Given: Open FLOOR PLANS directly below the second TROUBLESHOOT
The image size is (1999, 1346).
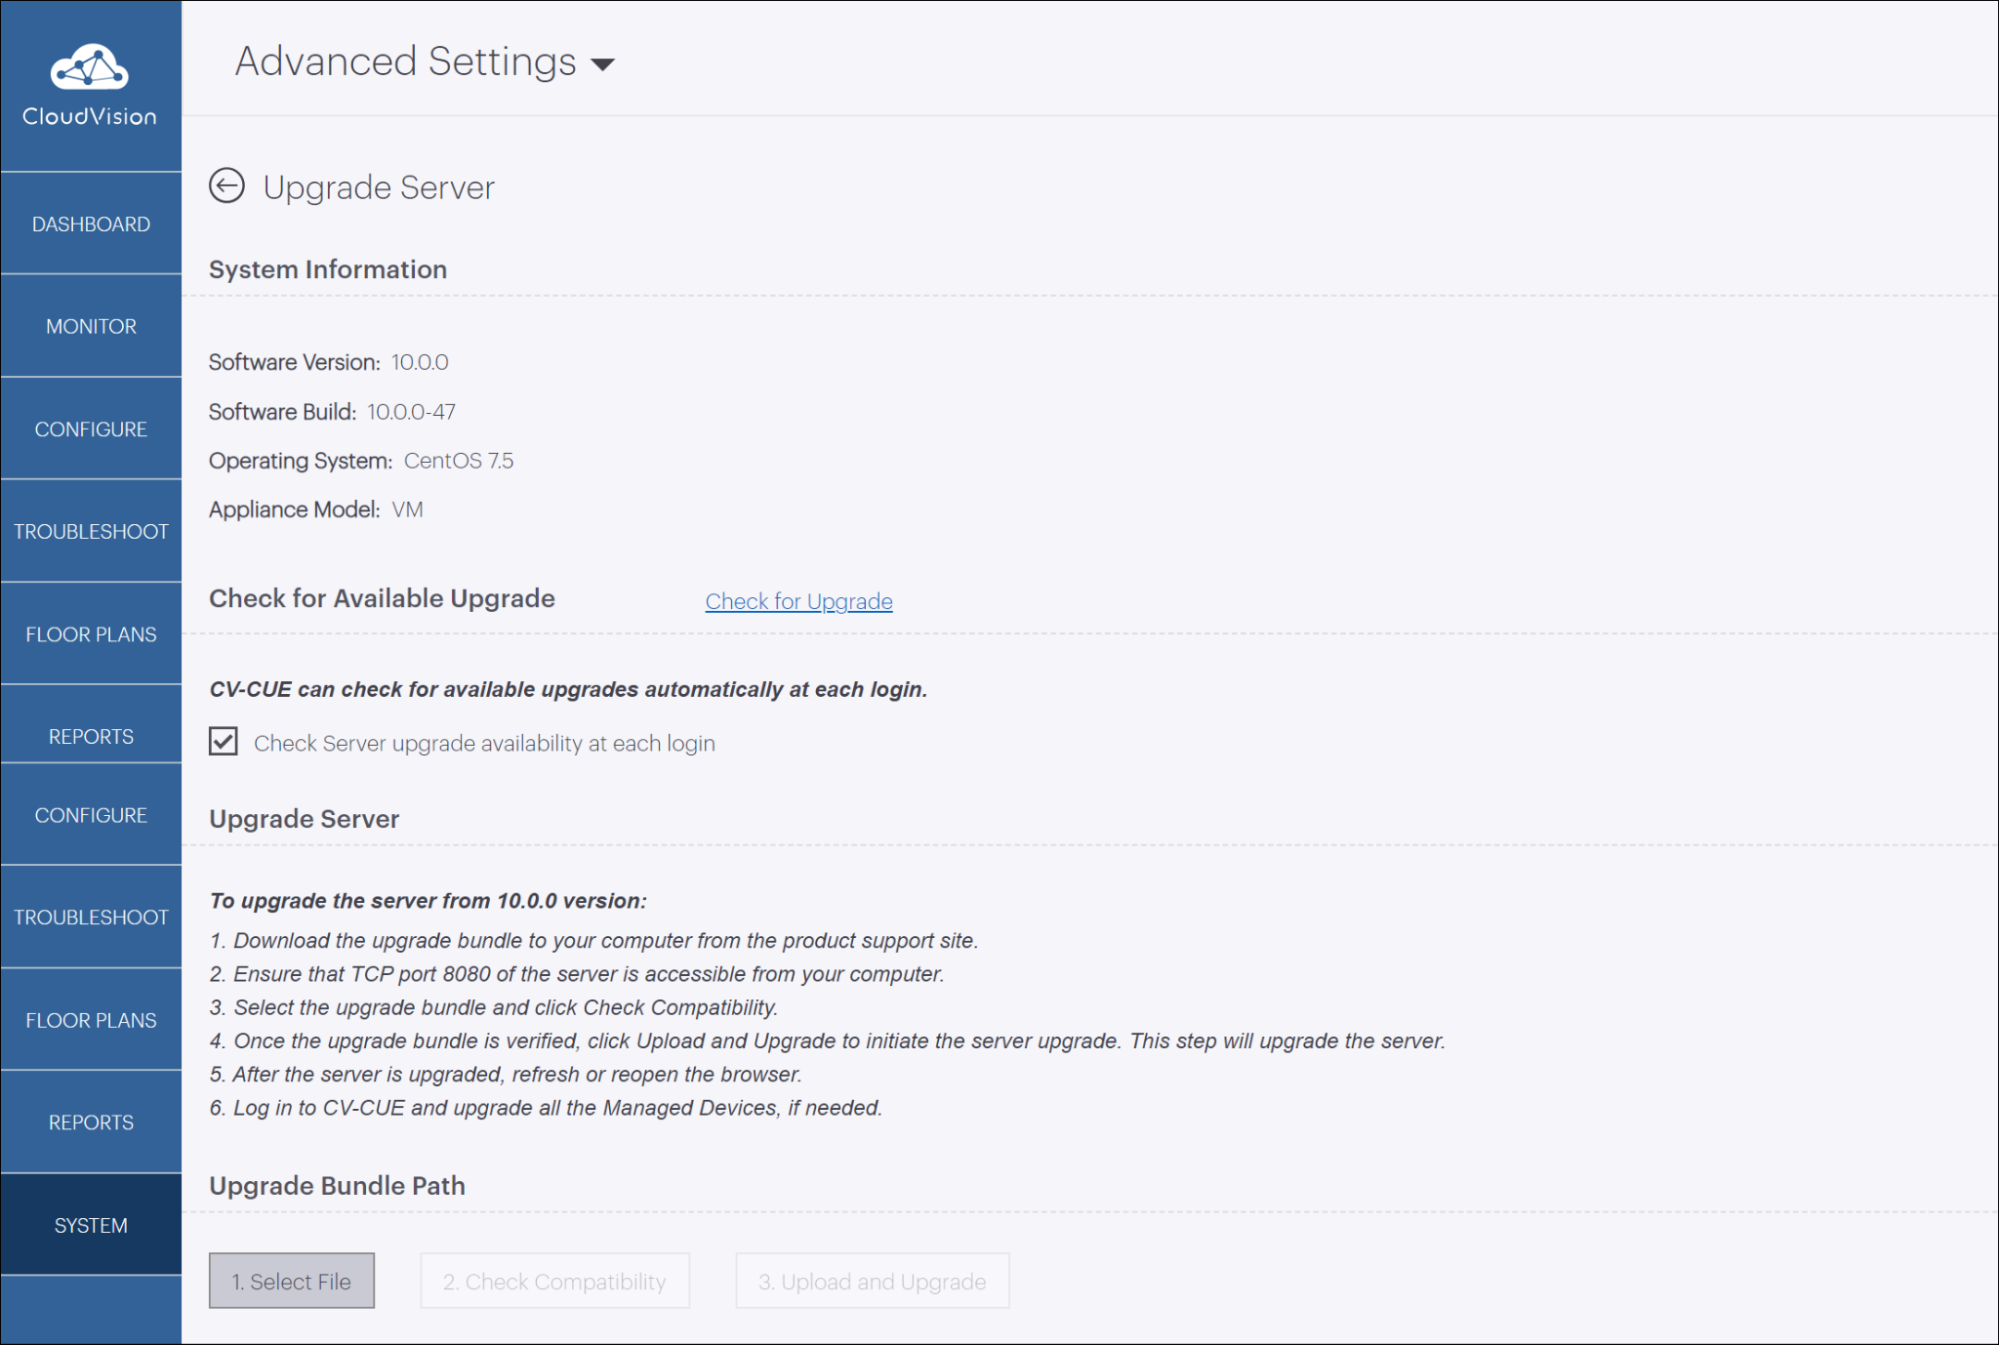Looking at the screenshot, I should point(91,1020).
